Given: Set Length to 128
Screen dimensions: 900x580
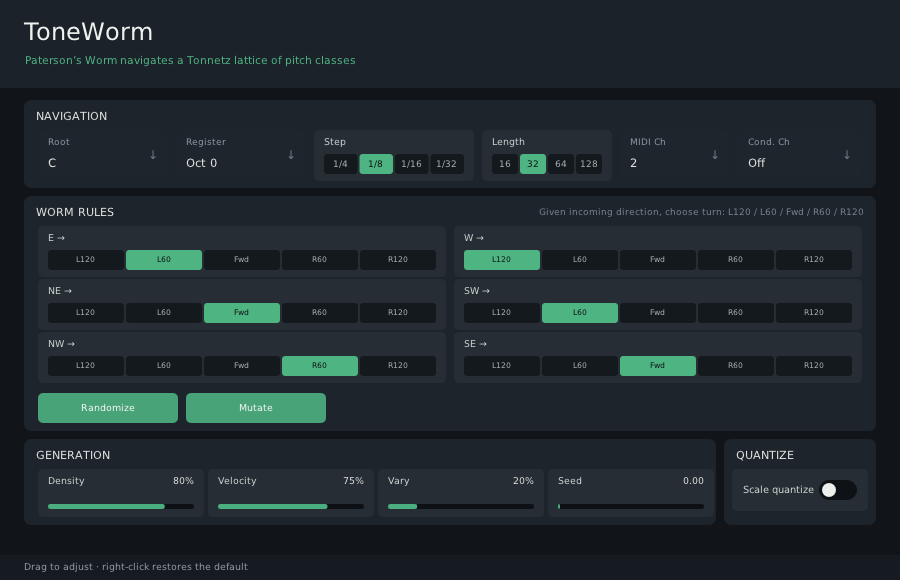Looking at the screenshot, I should (x=589, y=164).
